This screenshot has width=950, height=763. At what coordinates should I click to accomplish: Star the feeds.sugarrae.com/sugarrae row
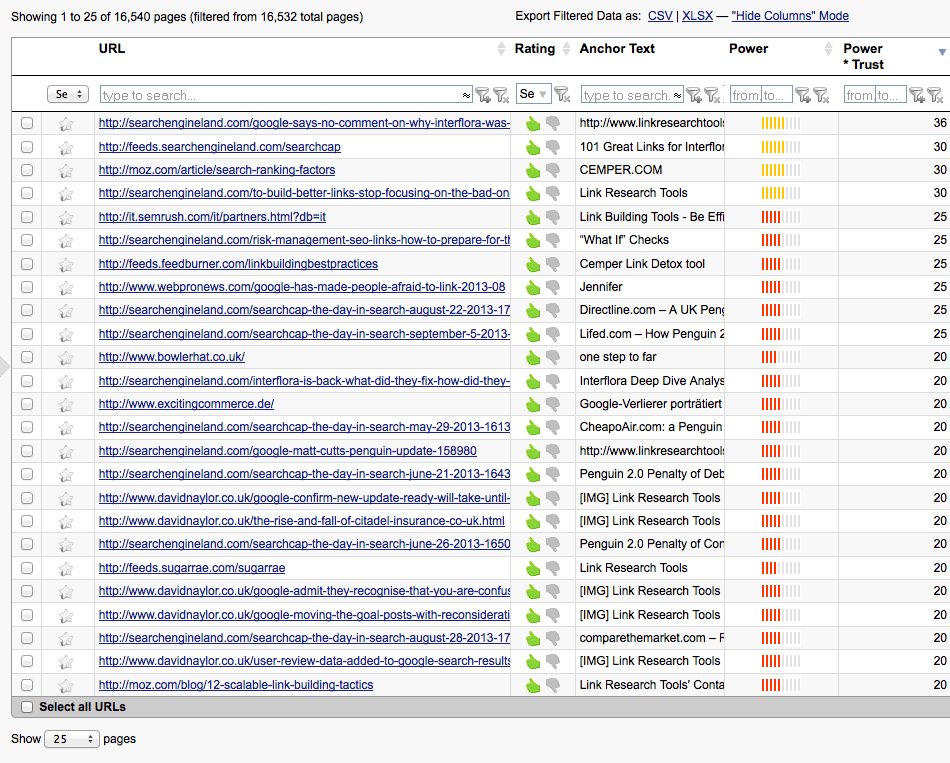tap(65, 568)
